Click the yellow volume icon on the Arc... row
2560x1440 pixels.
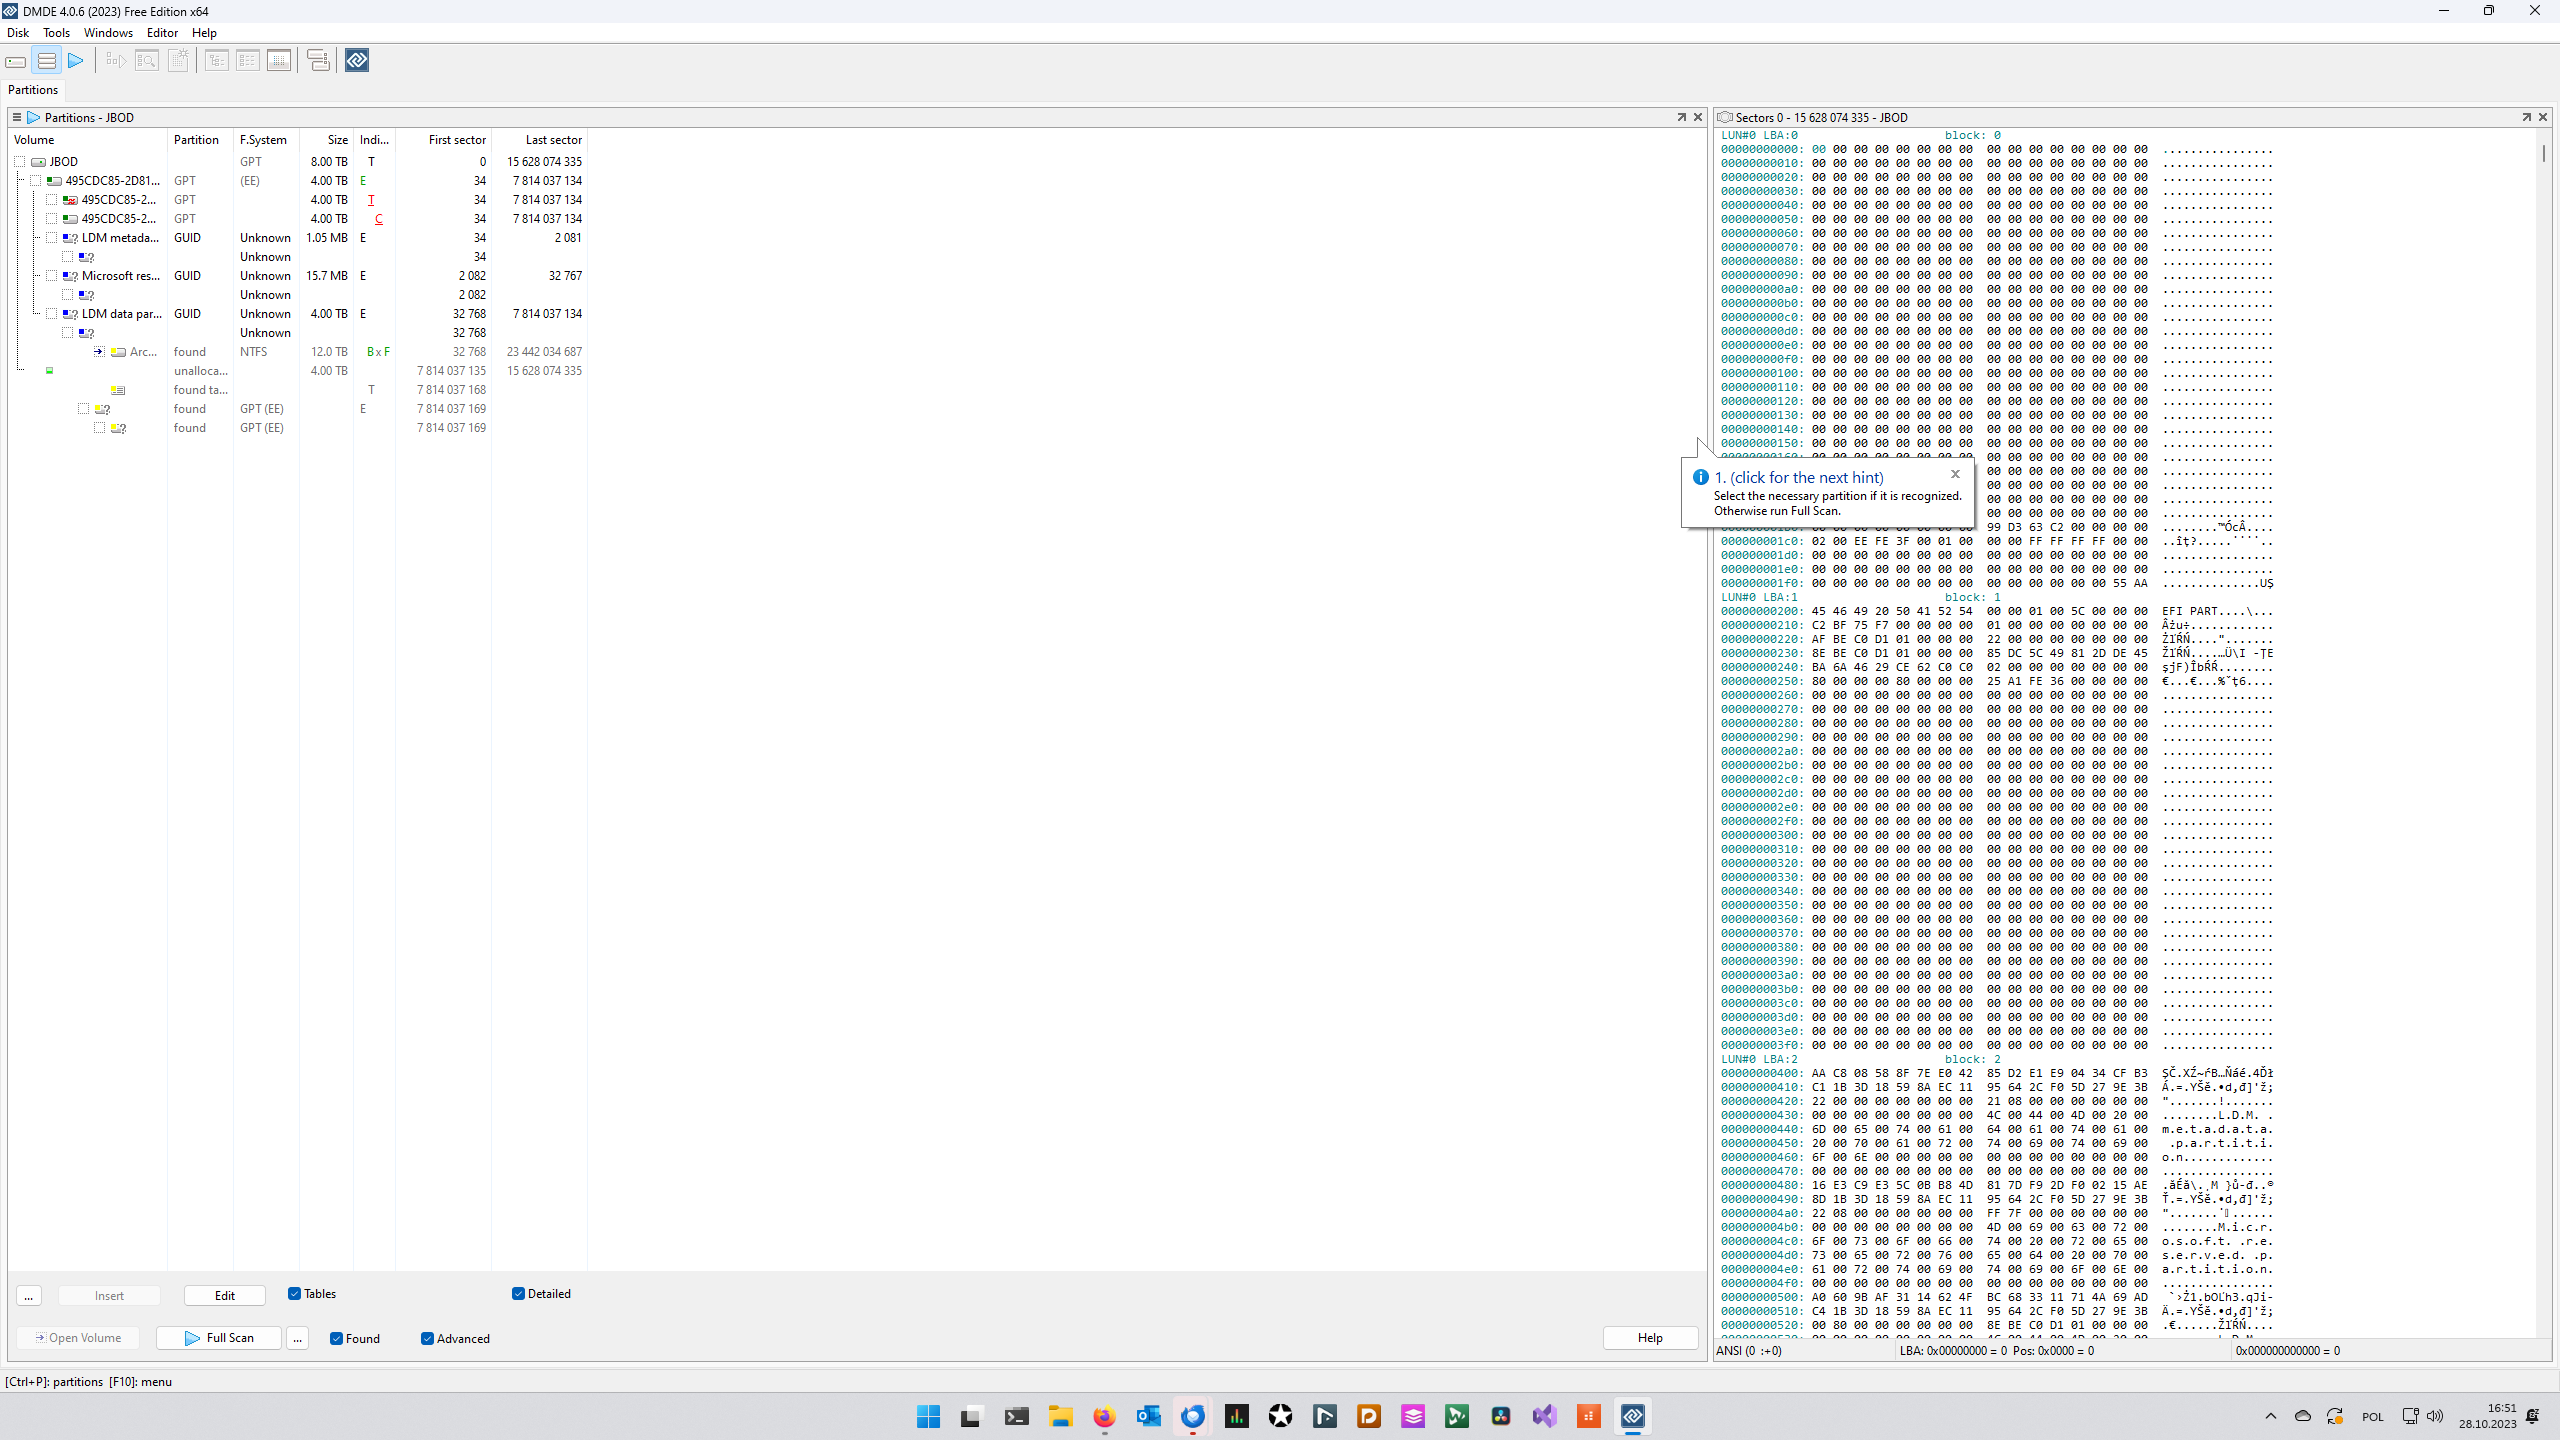tap(118, 352)
